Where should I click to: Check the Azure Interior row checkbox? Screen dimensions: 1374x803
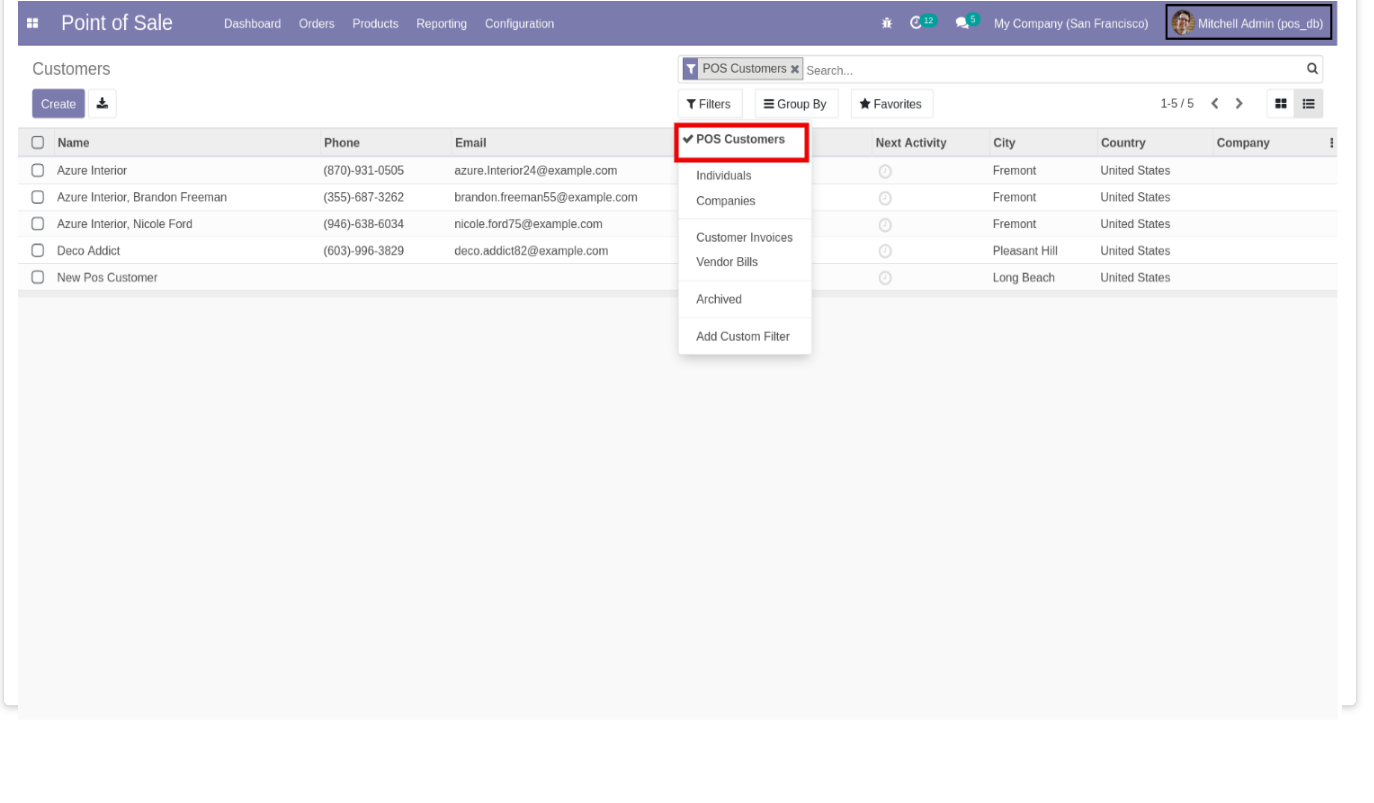coord(38,170)
